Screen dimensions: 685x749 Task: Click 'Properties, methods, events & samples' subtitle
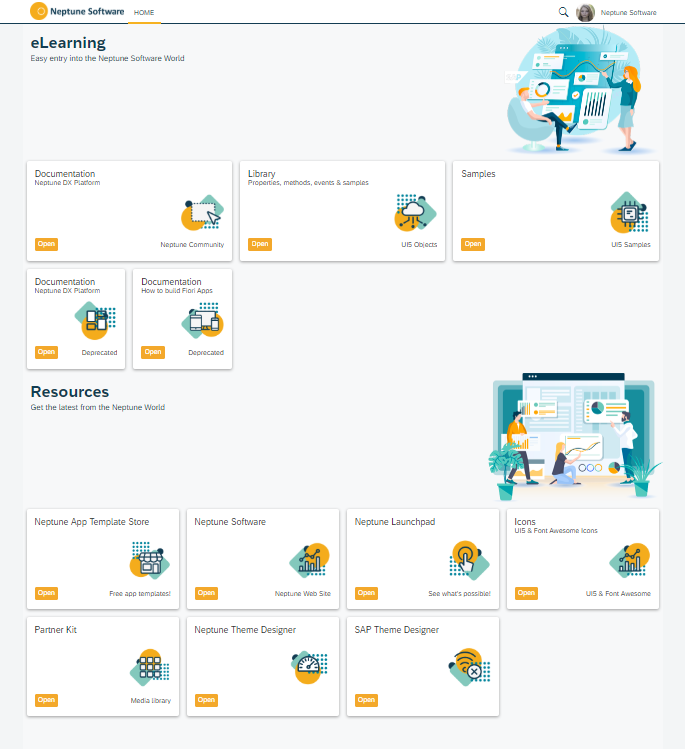pos(308,182)
